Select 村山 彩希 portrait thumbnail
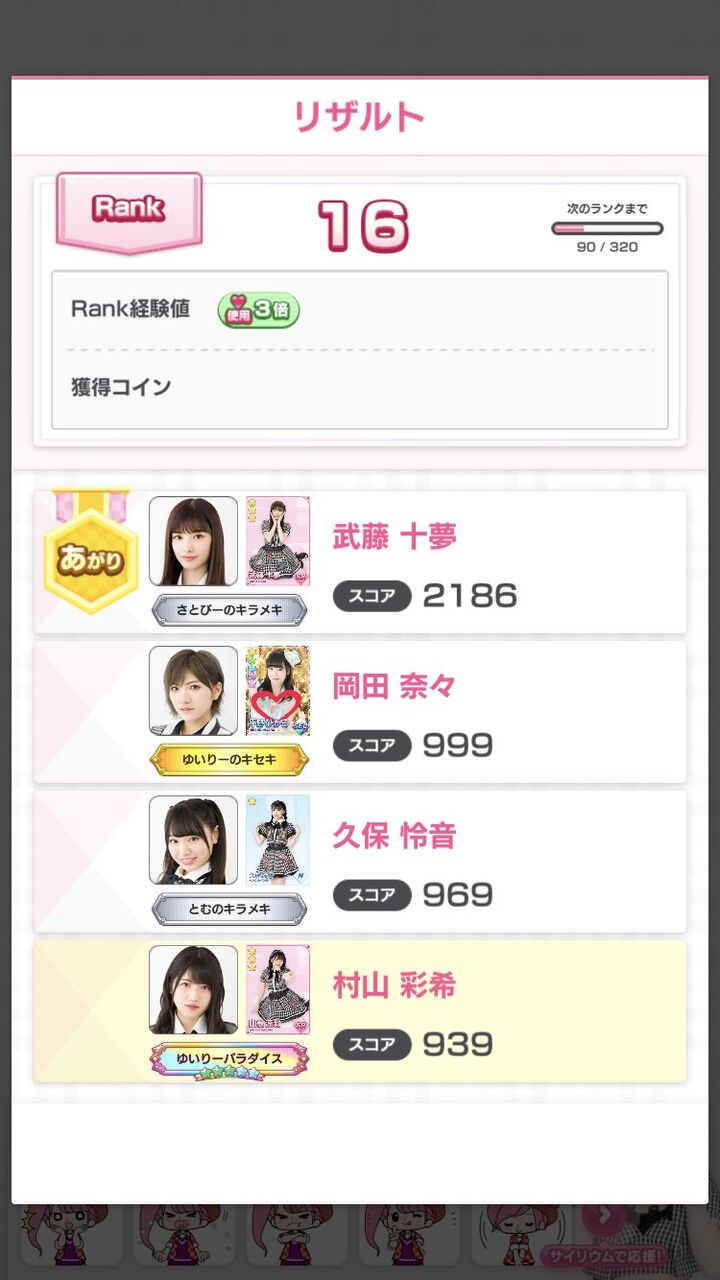Viewport: 720px width, 1280px height. pyautogui.click(x=194, y=990)
